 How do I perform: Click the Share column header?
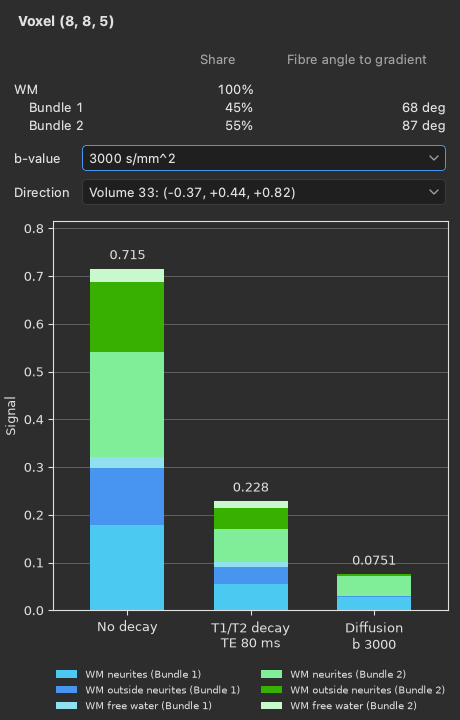(x=218, y=60)
